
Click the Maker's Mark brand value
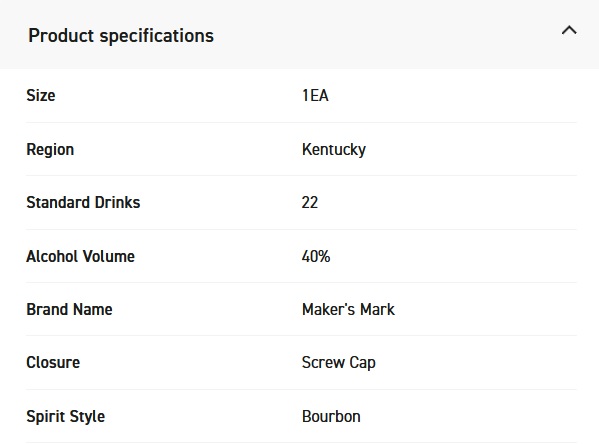(x=348, y=309)
